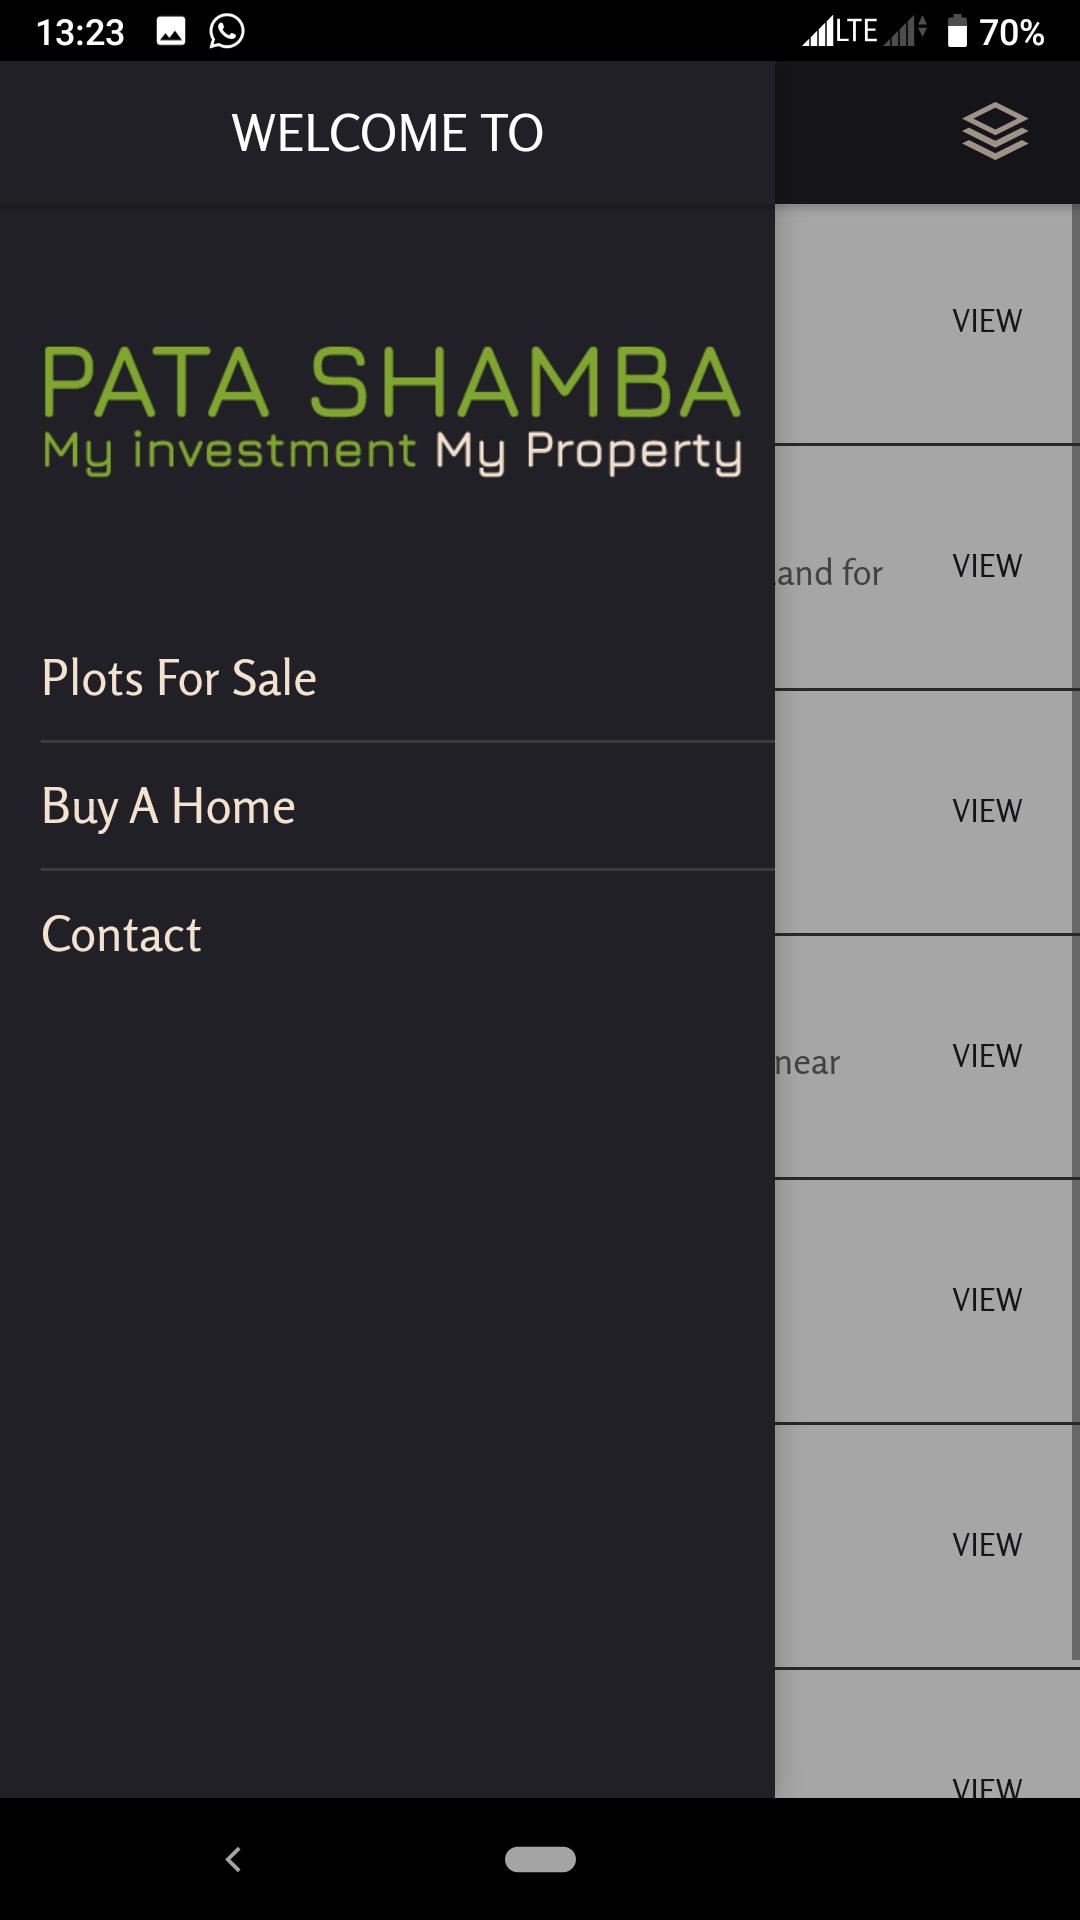
Task: Tap the home pill navigation button
Action: pyautogui.click(x=540, y=1859)
